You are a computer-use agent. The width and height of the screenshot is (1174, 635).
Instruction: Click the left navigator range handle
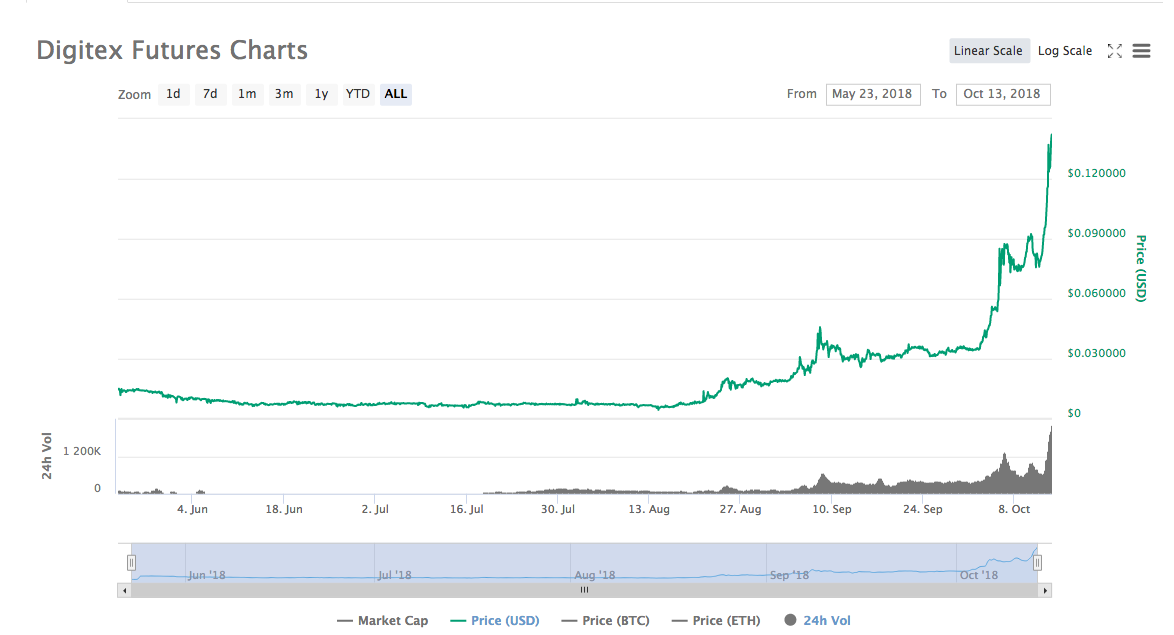(131, 562)
